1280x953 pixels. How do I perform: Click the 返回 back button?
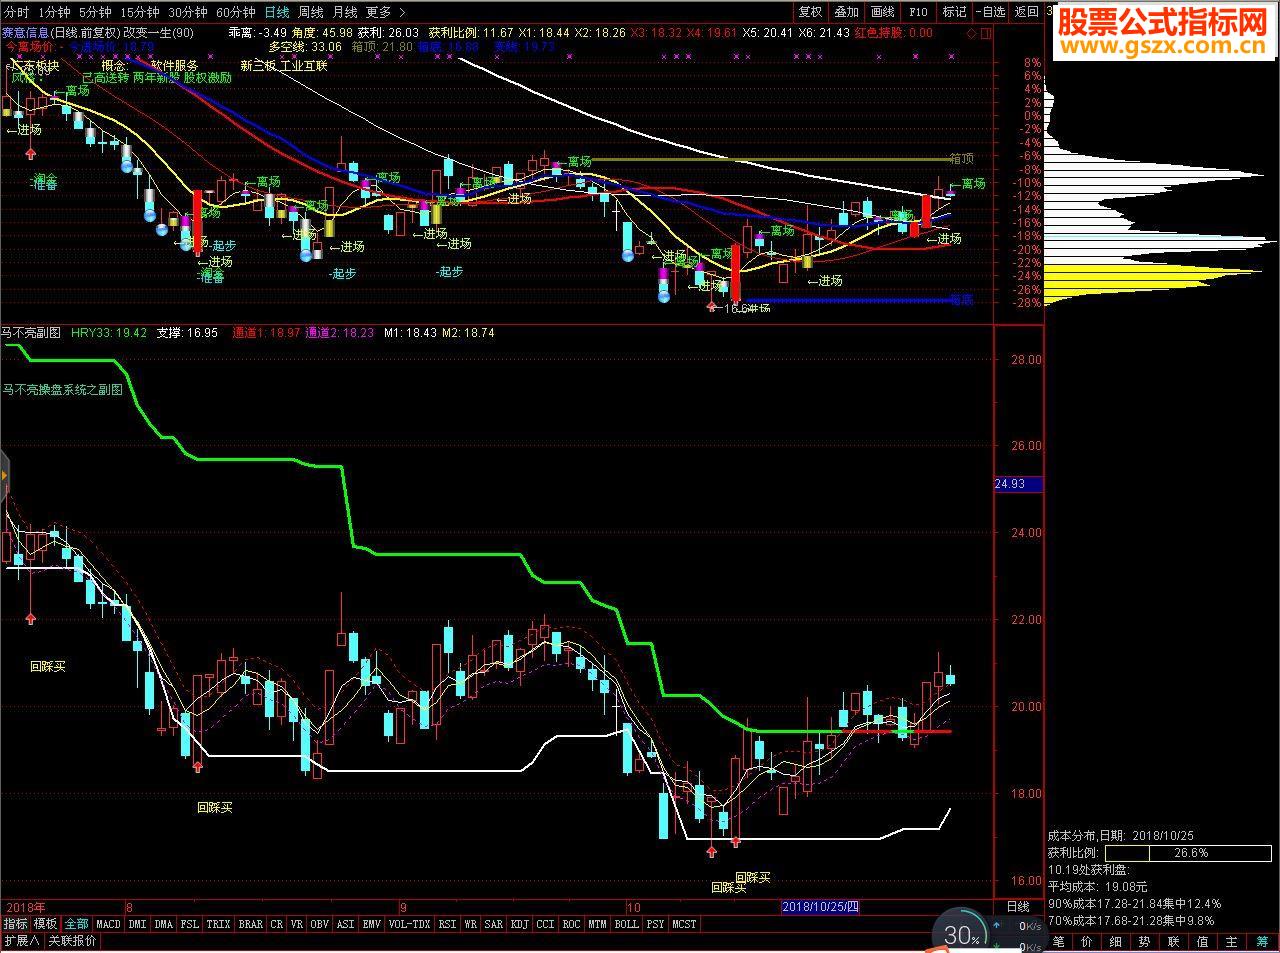[1026, 12]
